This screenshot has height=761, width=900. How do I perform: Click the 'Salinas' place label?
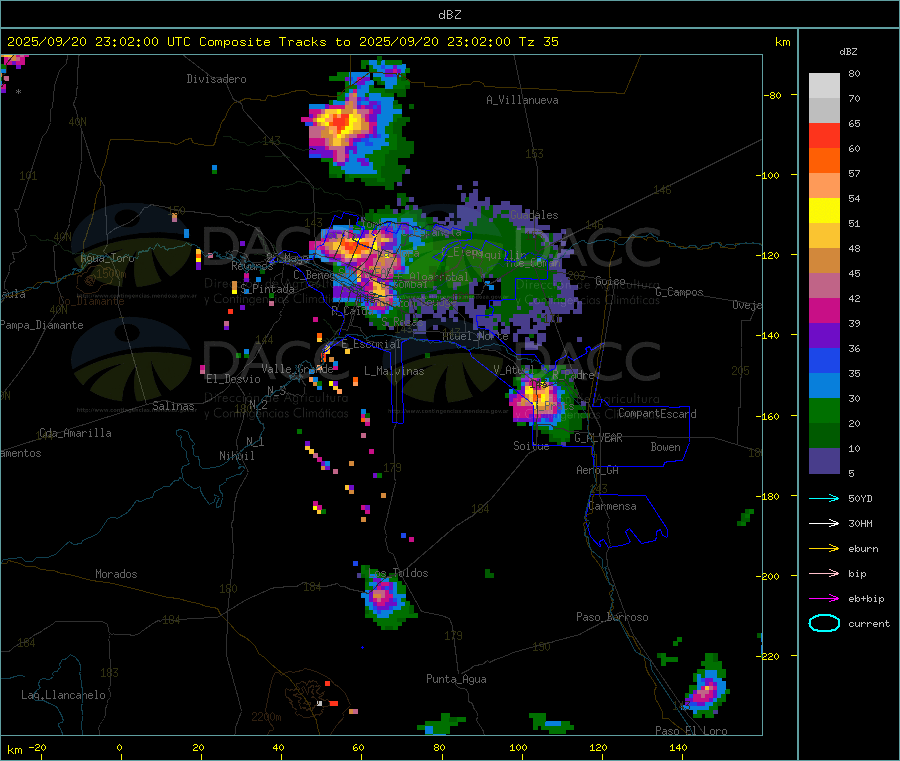(x=173, y=406)
